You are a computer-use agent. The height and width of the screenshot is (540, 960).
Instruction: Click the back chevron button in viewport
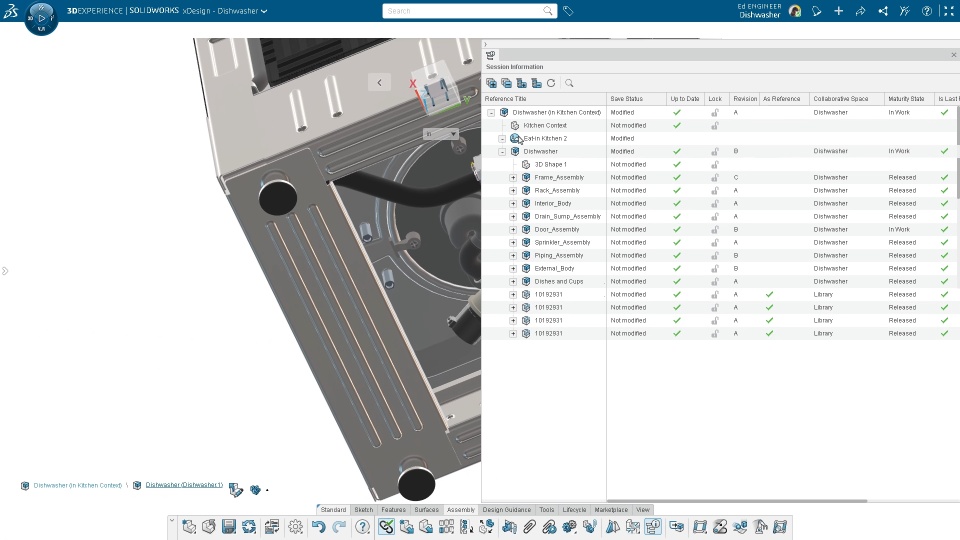pos(380,83)
